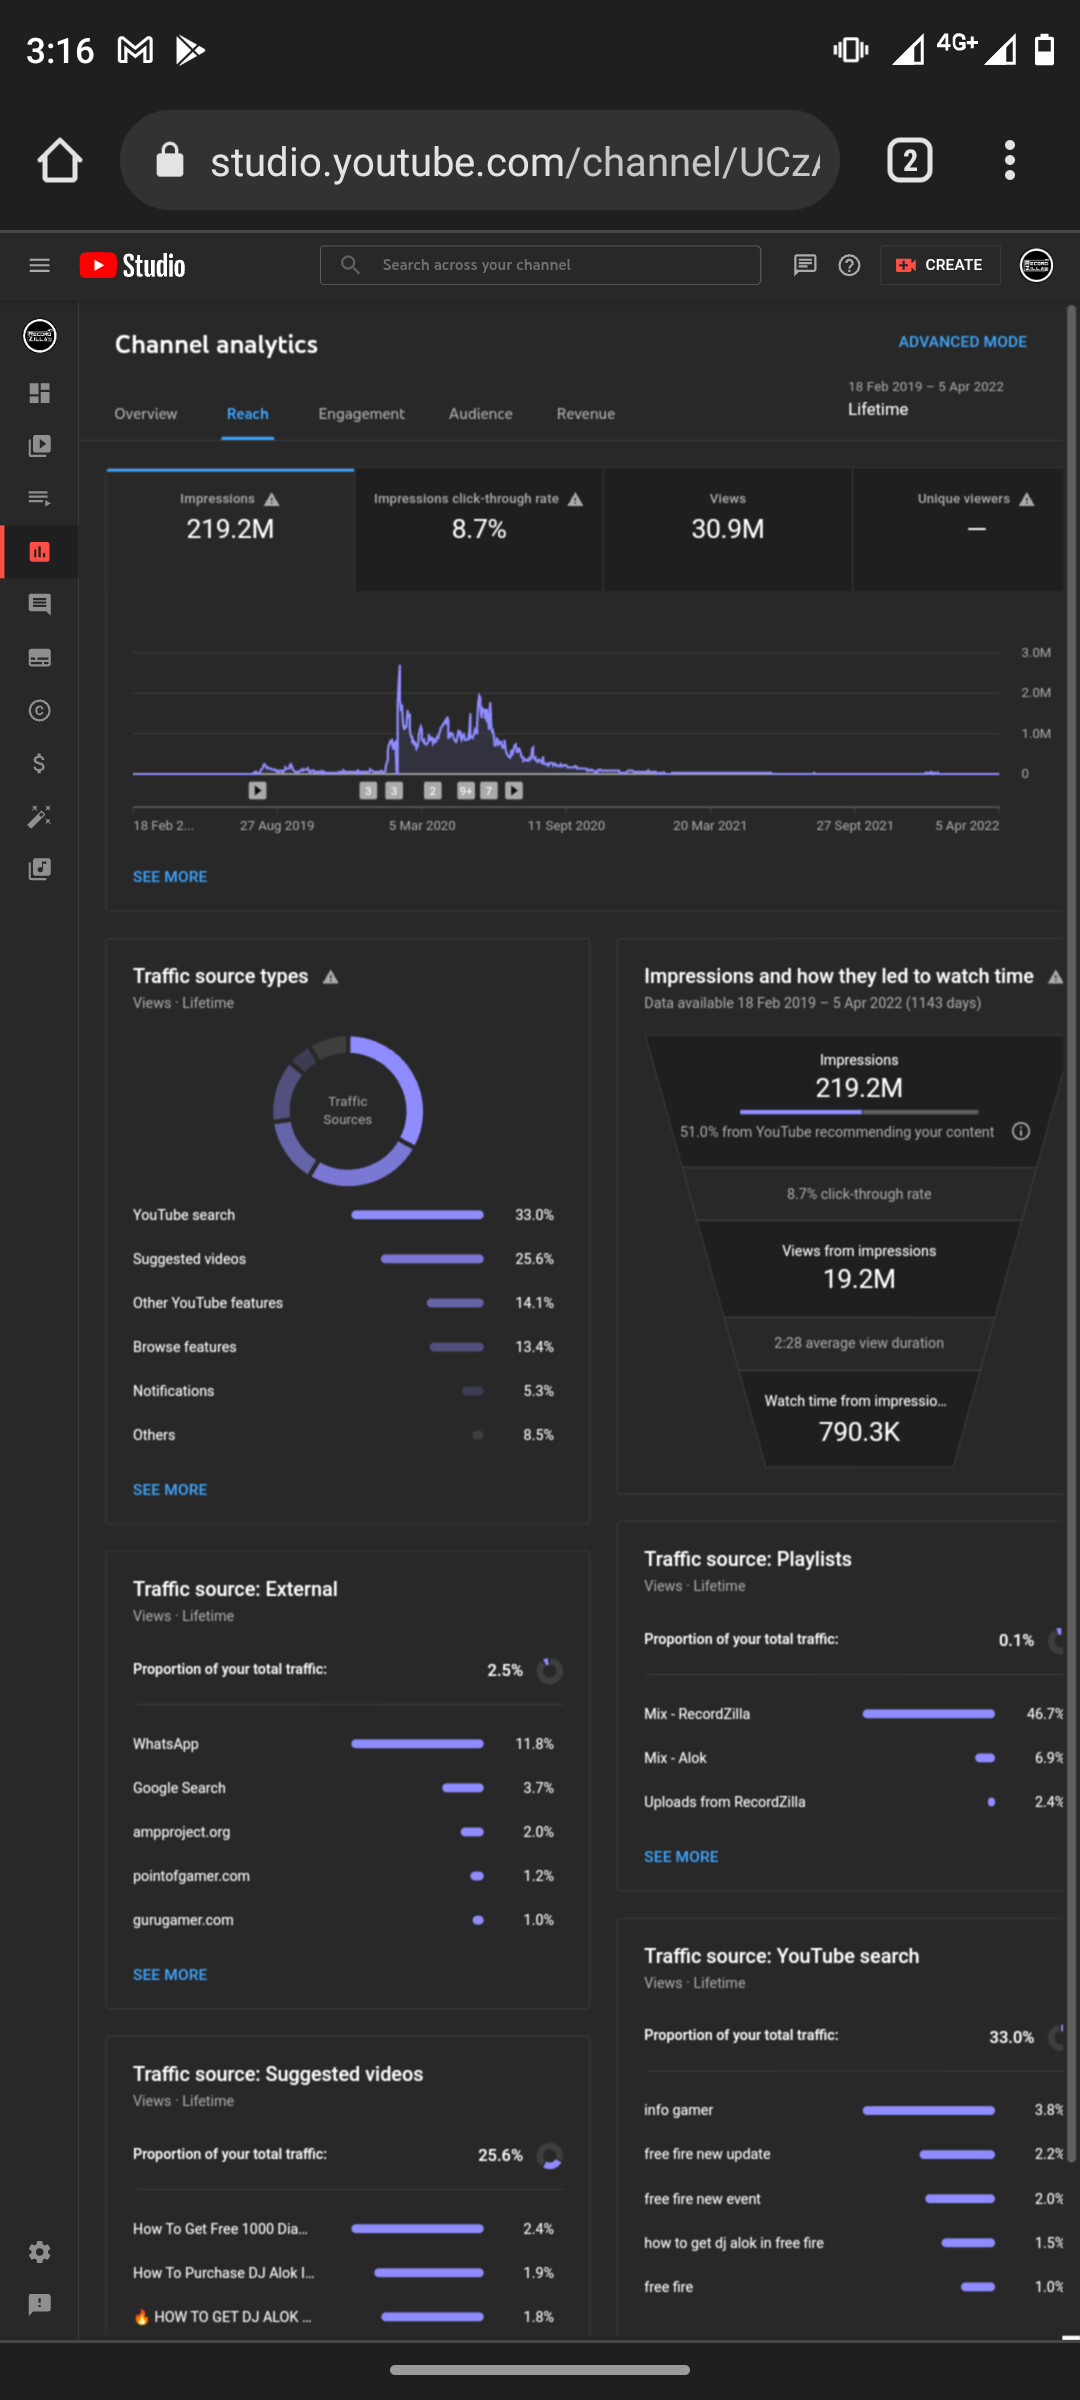This screenshot has height=2400, width=1080.
Task: Click the first video marker on chart timeline
Action: point(258,791)
